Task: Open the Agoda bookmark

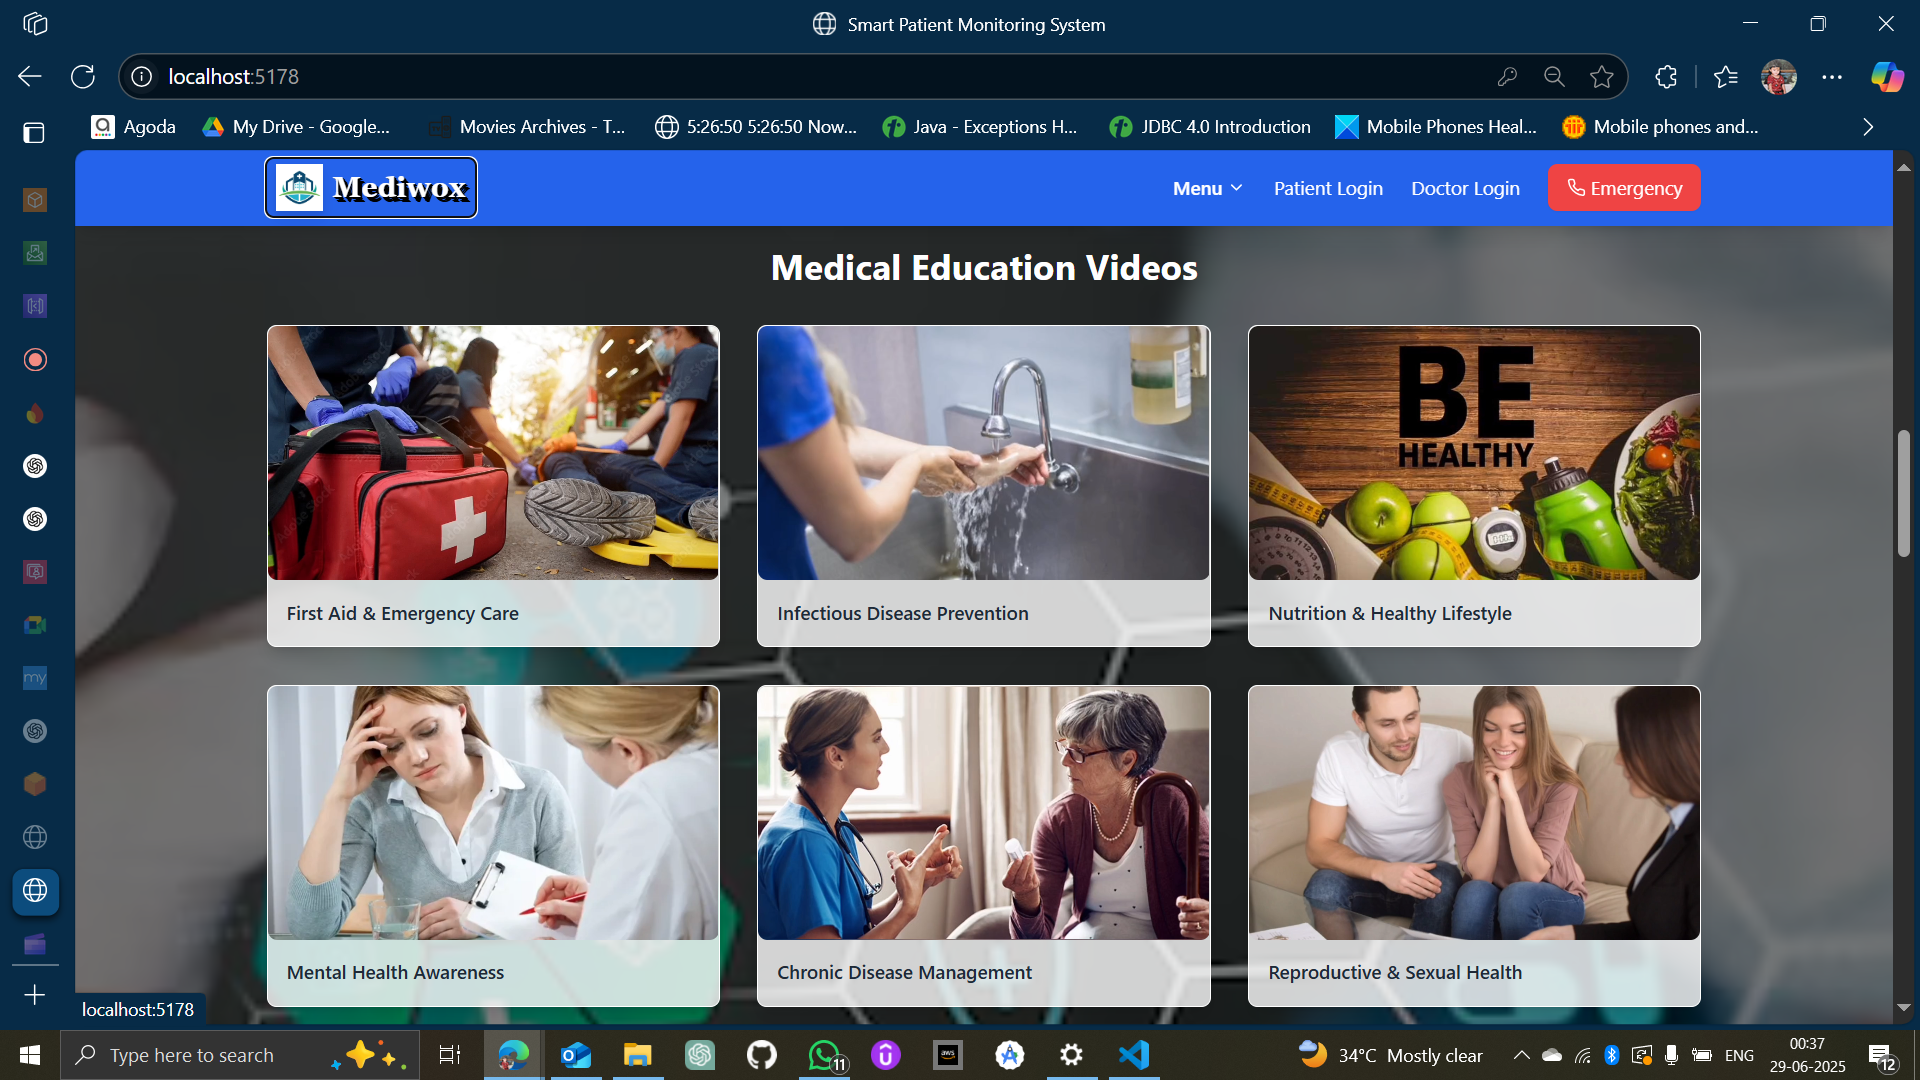Action: click(134, 127)
